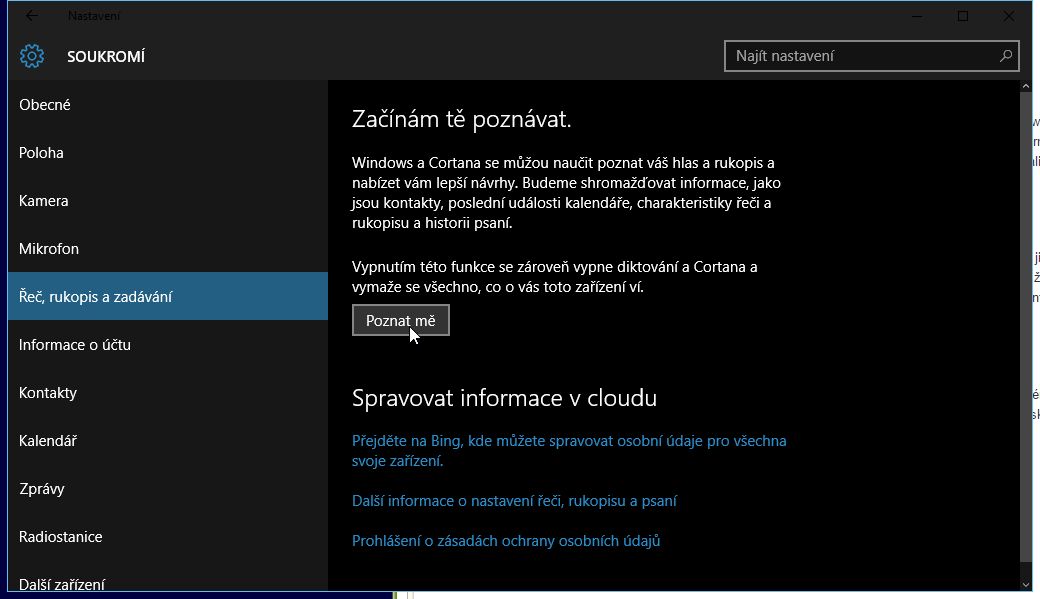Go to Další zařízení section

point(62,584)
